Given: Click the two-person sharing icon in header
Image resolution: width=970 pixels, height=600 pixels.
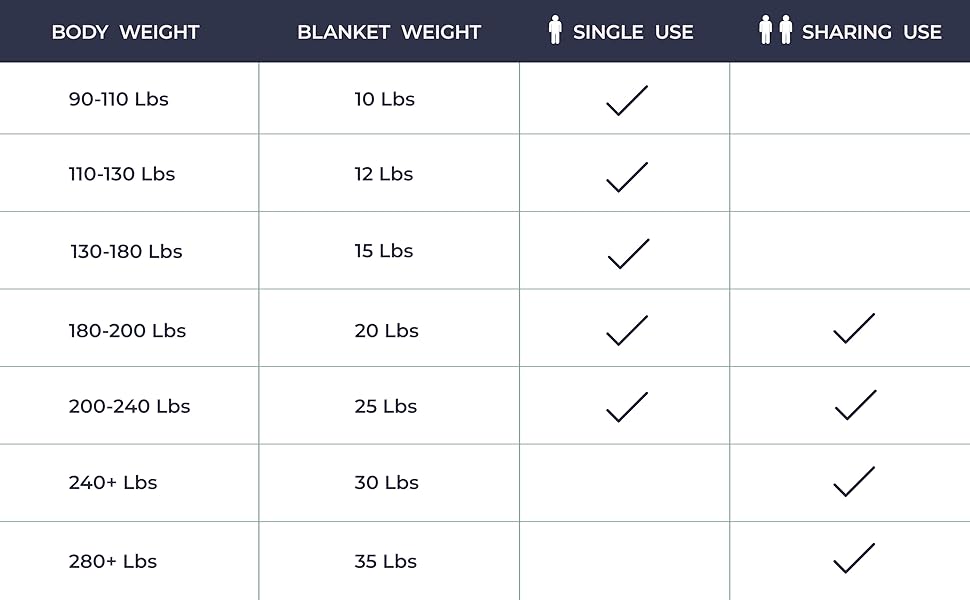Looking at the screenshot, I should tap(775, 30).
